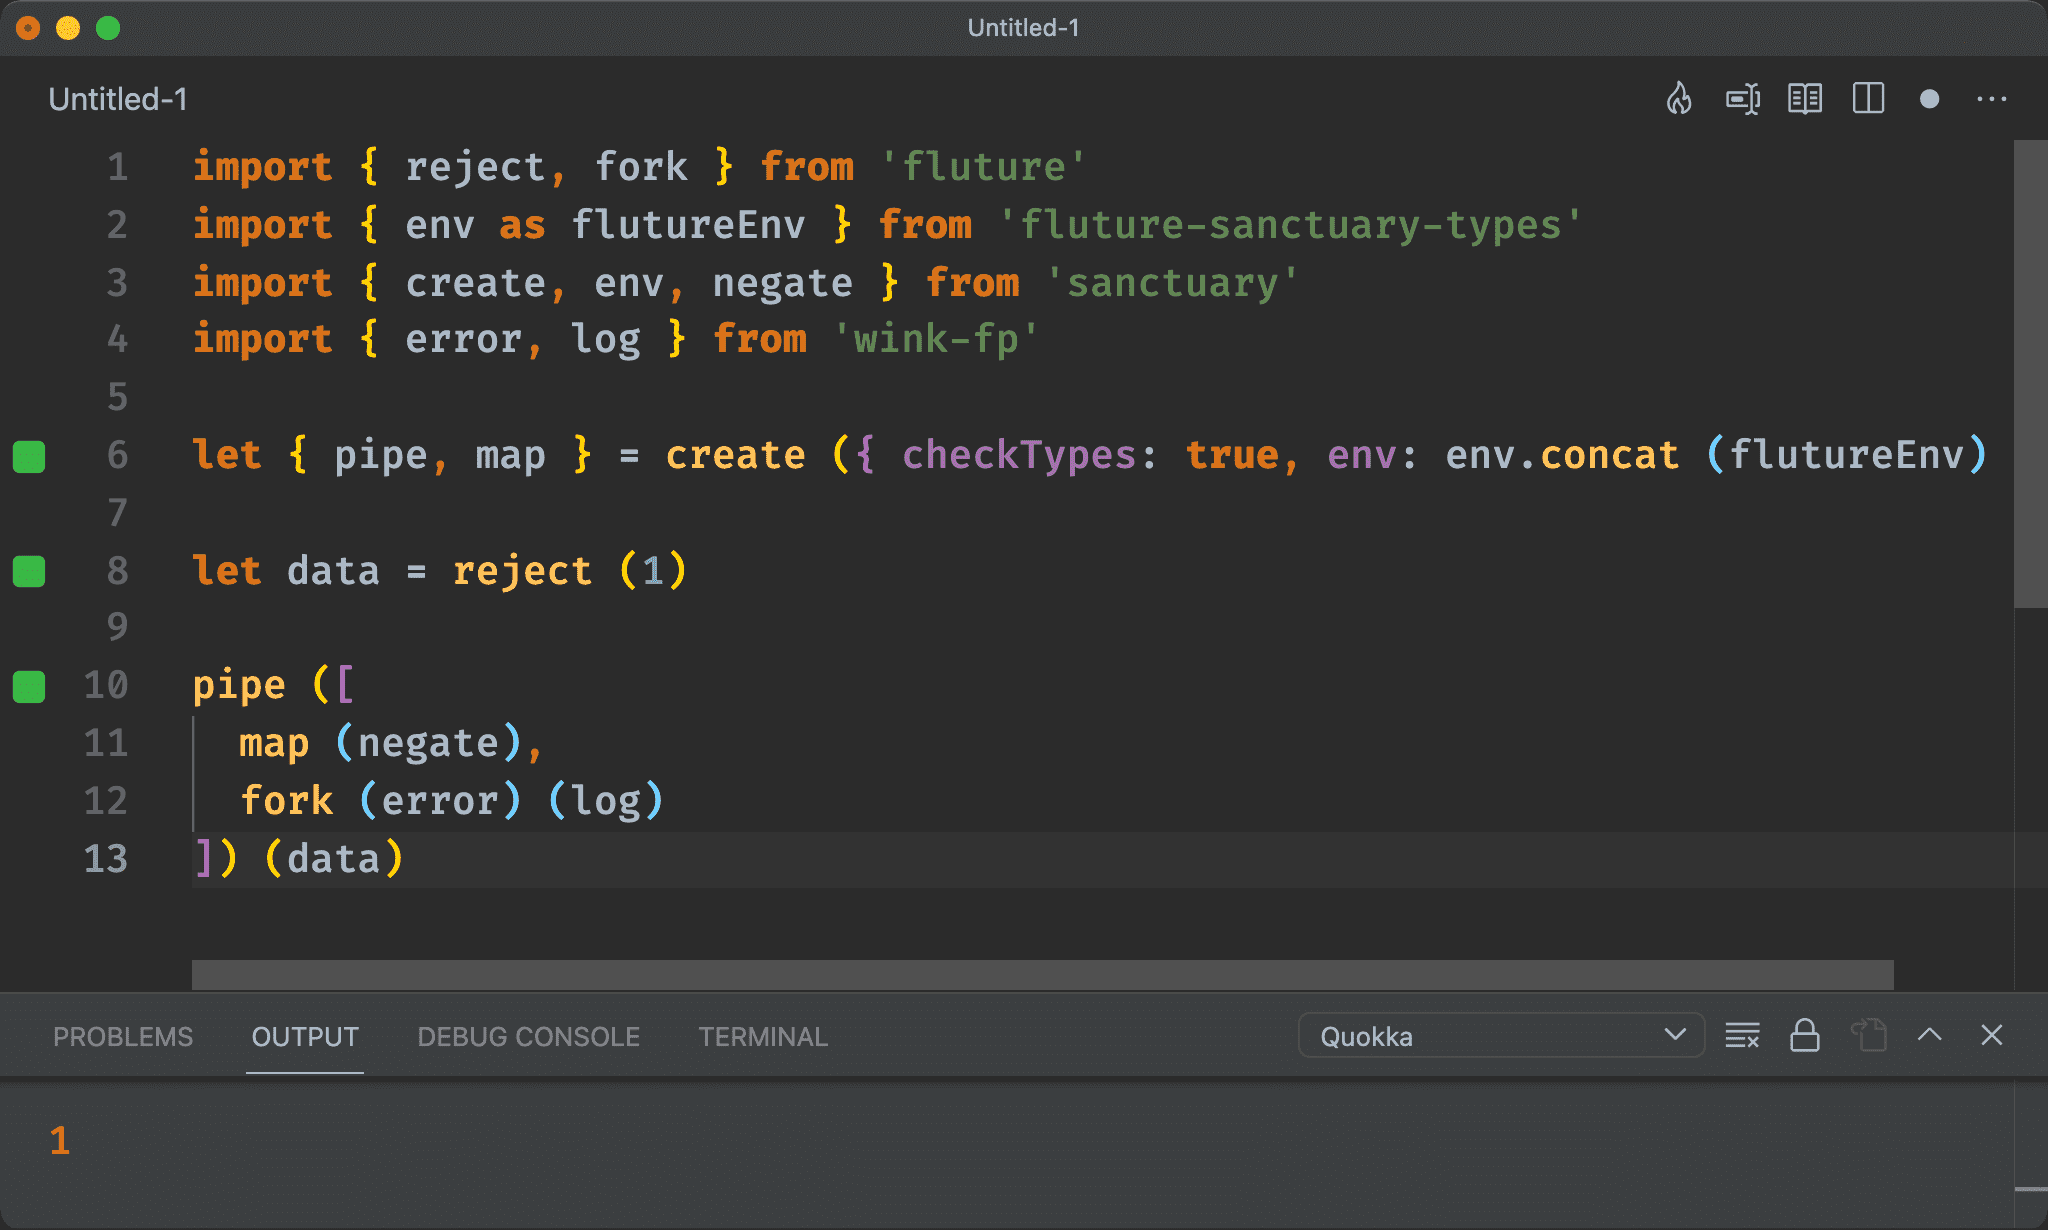Open the editor More Actions ellipsis
The width and height of the screenshot is (2048, 1230).
point(1992,99)
